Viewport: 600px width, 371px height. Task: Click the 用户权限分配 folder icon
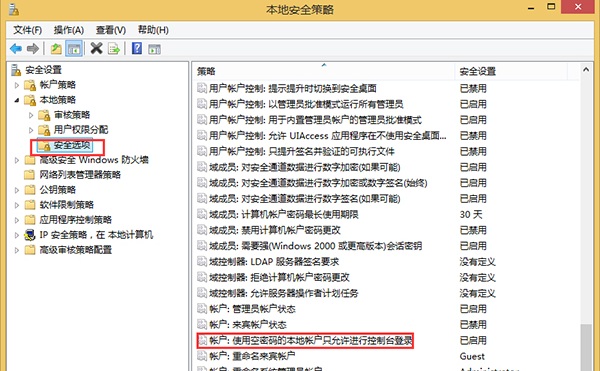click(44, 130)
